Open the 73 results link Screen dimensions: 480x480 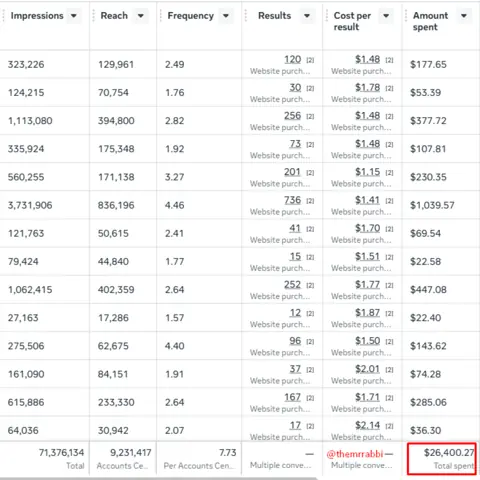295,144
